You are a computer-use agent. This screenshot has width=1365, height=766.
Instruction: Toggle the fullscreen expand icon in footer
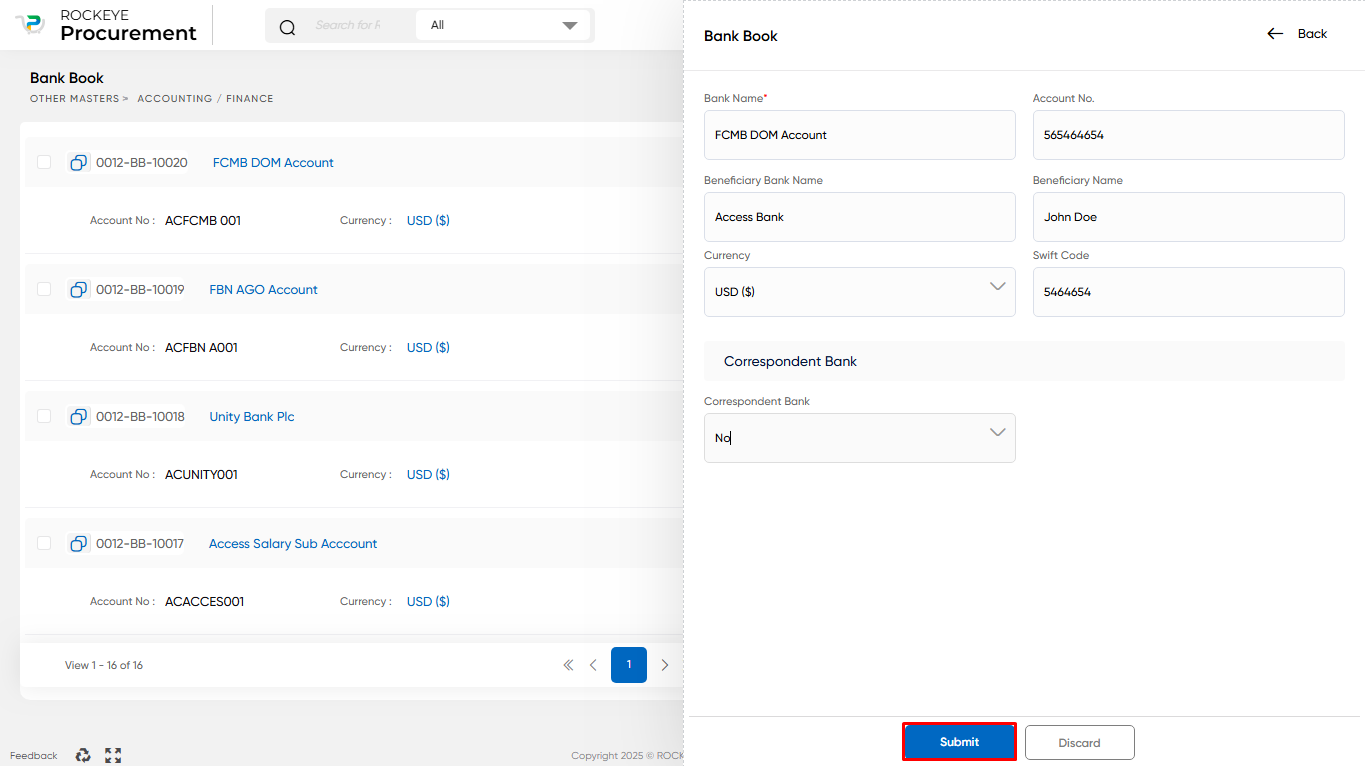113,755
